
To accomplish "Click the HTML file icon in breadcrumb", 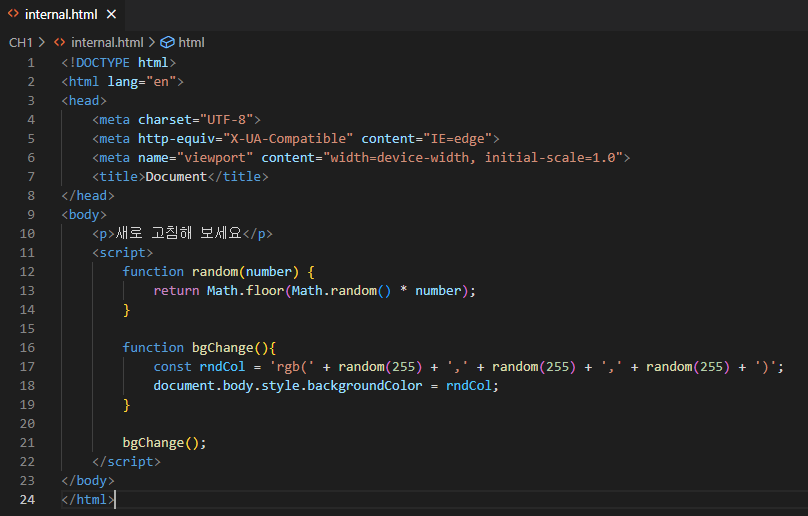I will click(x=60, y=42).
